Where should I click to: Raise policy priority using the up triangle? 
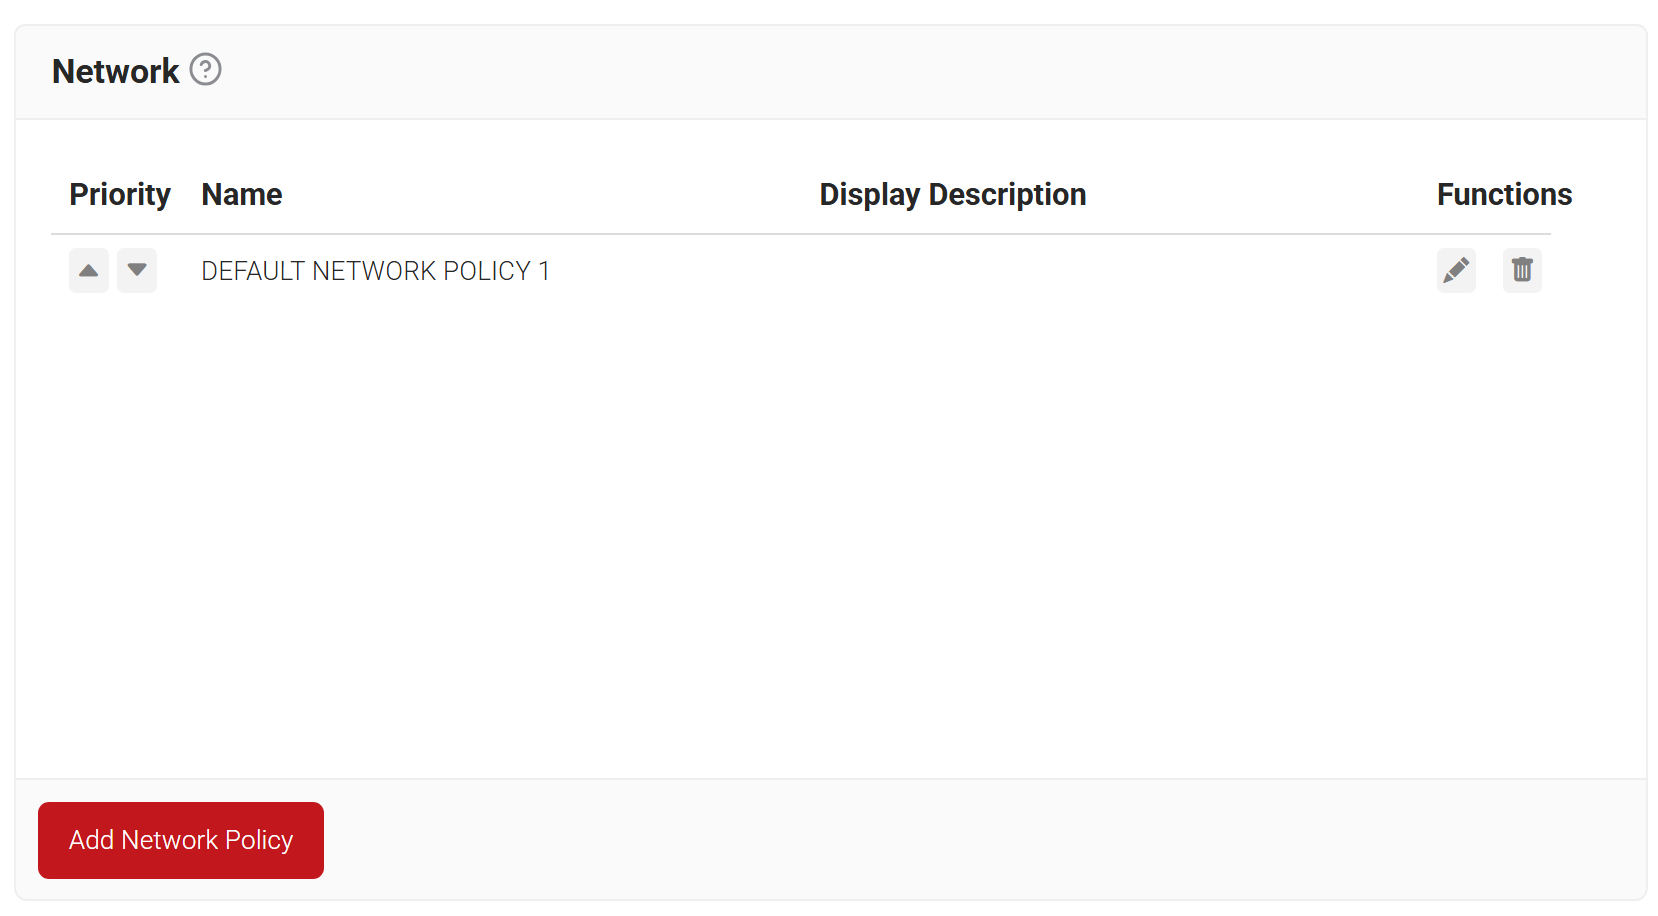(89, 270)
